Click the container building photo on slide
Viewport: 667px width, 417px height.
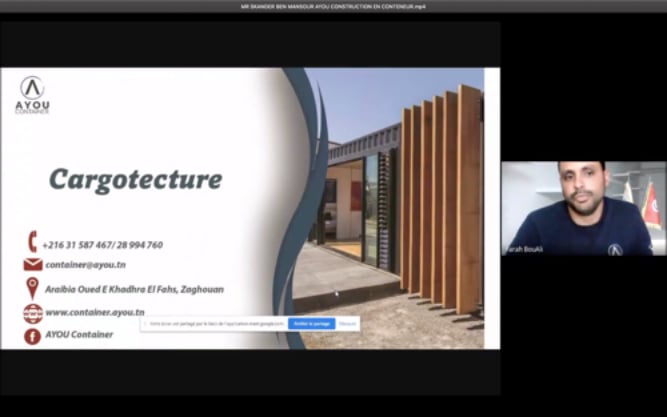coord(393,208)
